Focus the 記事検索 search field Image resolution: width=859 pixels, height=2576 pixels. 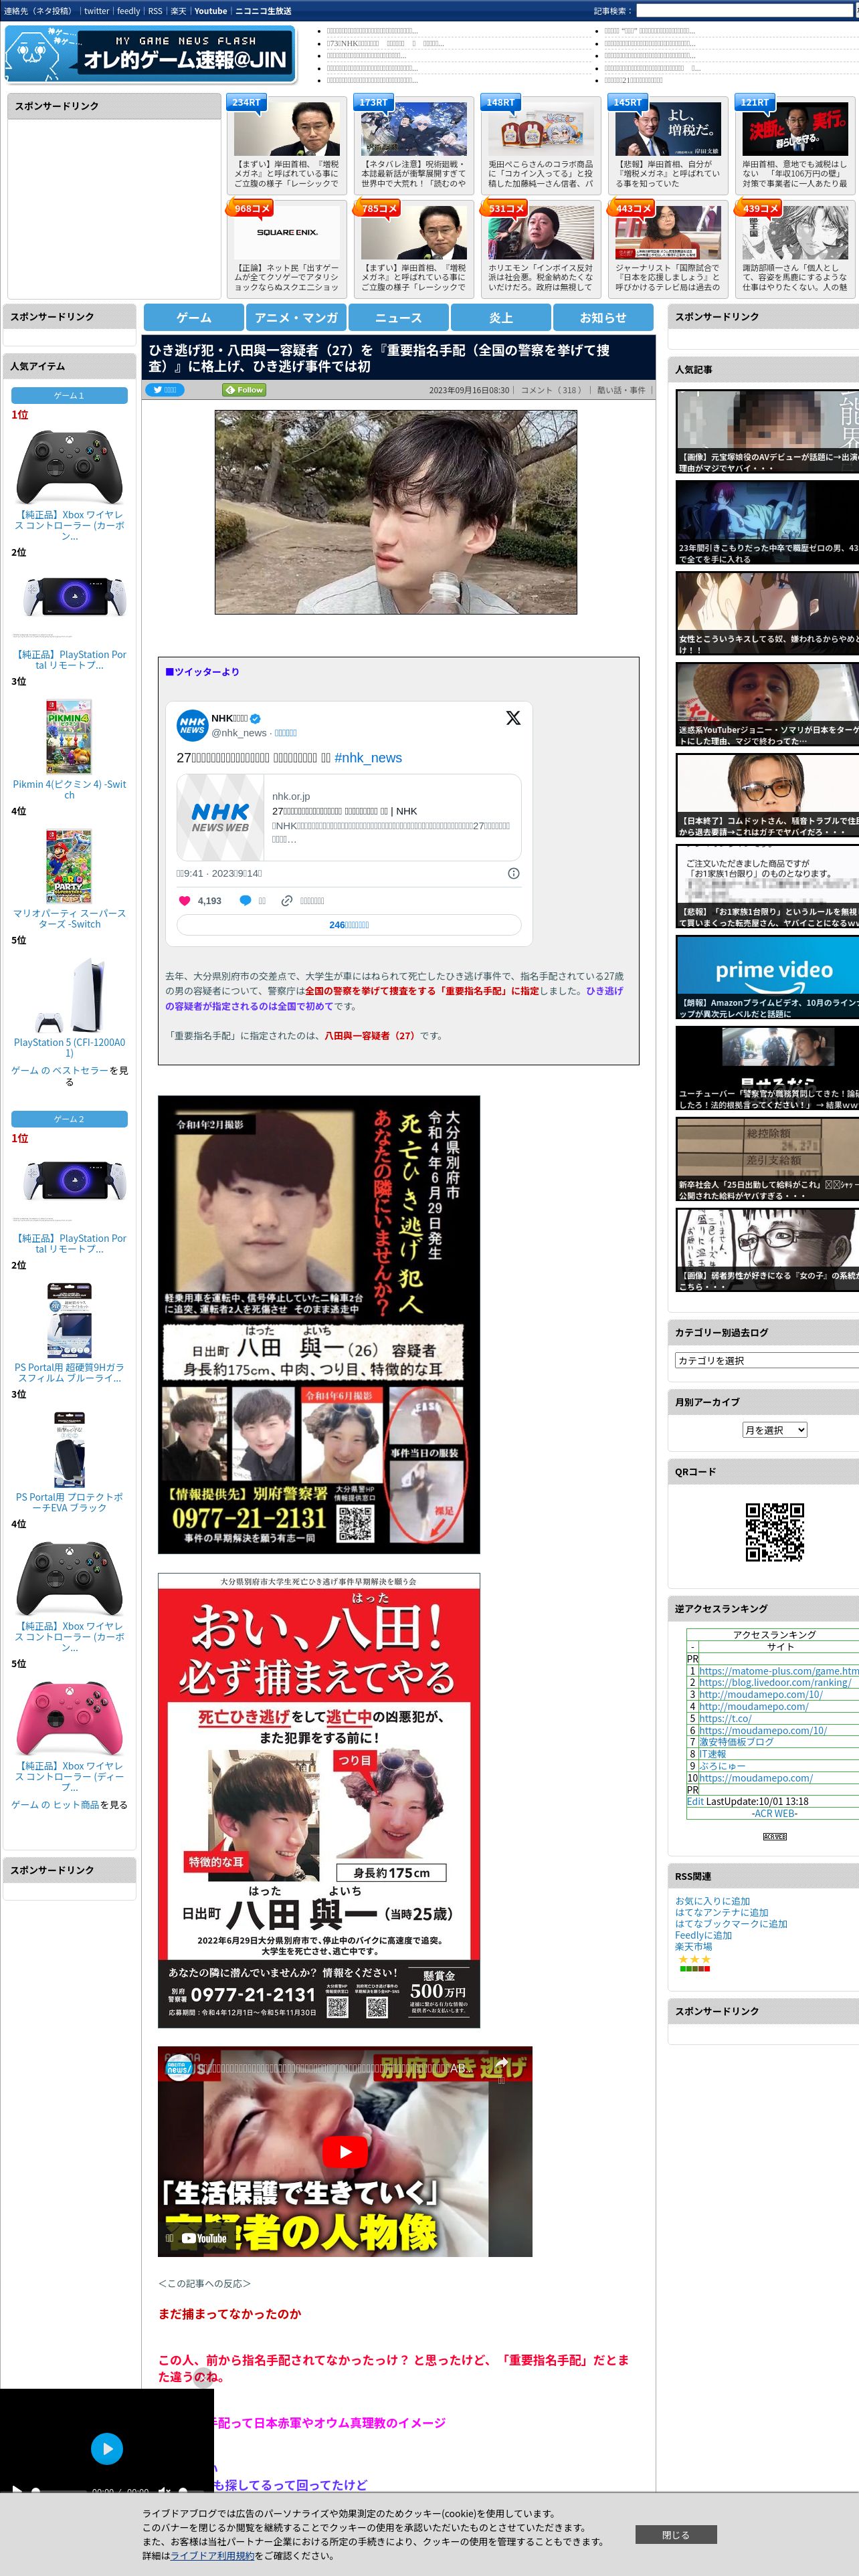(x=744, y=11)
